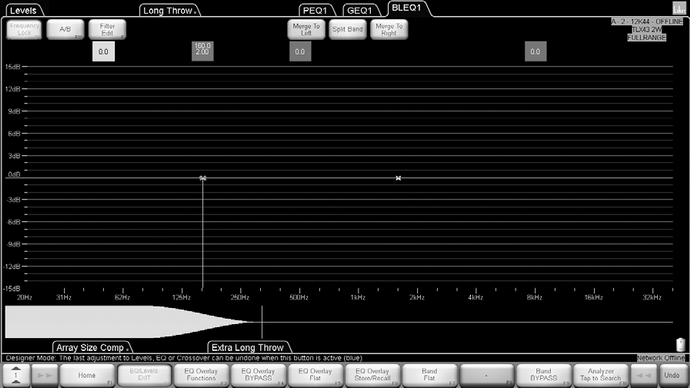
Task: Click the Undo button
Action: [x=672, y=376]
